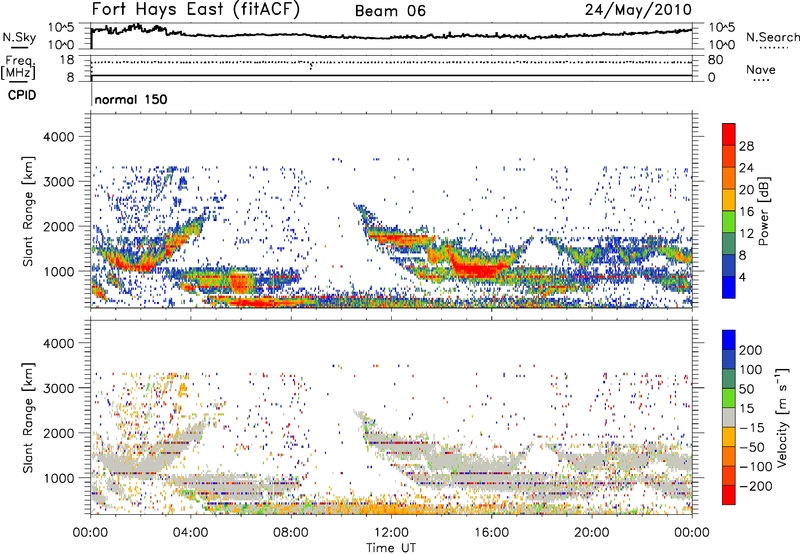Viewport: 800px width, 554px height.
Task: Click the "12" tick on Power colorbar
Action: [x=746, y=234]
